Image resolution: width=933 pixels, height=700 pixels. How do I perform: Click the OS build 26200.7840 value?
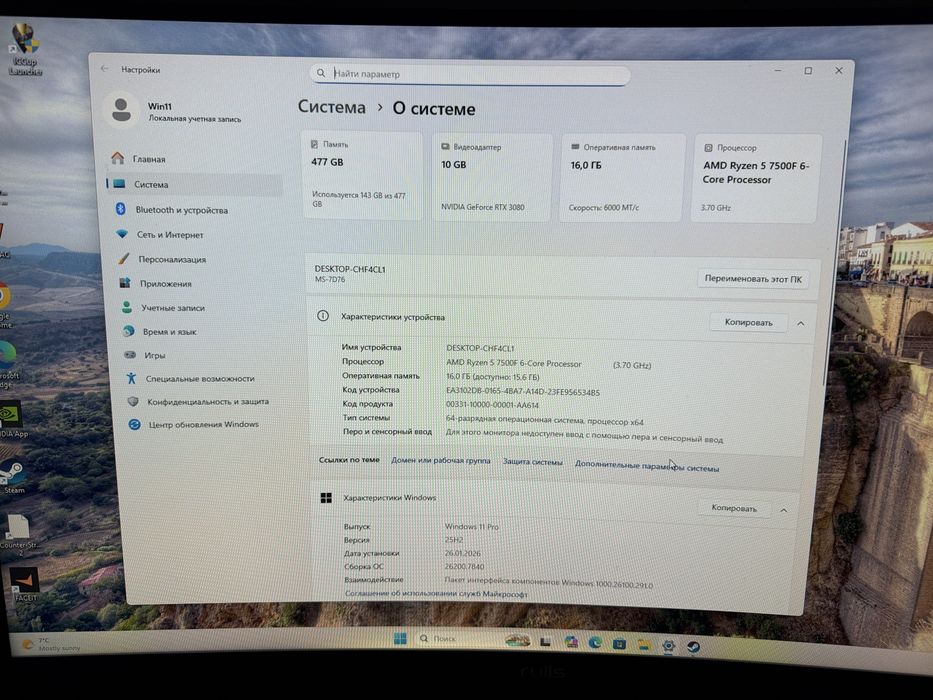(464, 567)
